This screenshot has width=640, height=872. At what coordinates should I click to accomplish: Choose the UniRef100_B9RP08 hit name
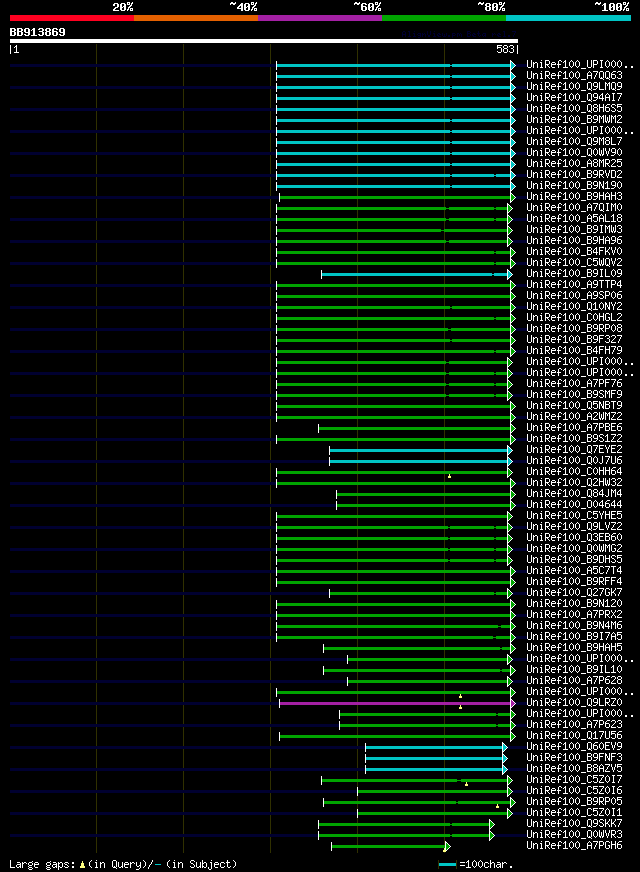(x=574, y=329)
